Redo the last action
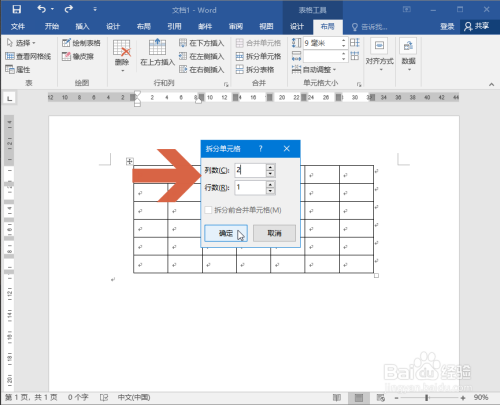The width and height of the screenshot is (500, 405). 68,9
